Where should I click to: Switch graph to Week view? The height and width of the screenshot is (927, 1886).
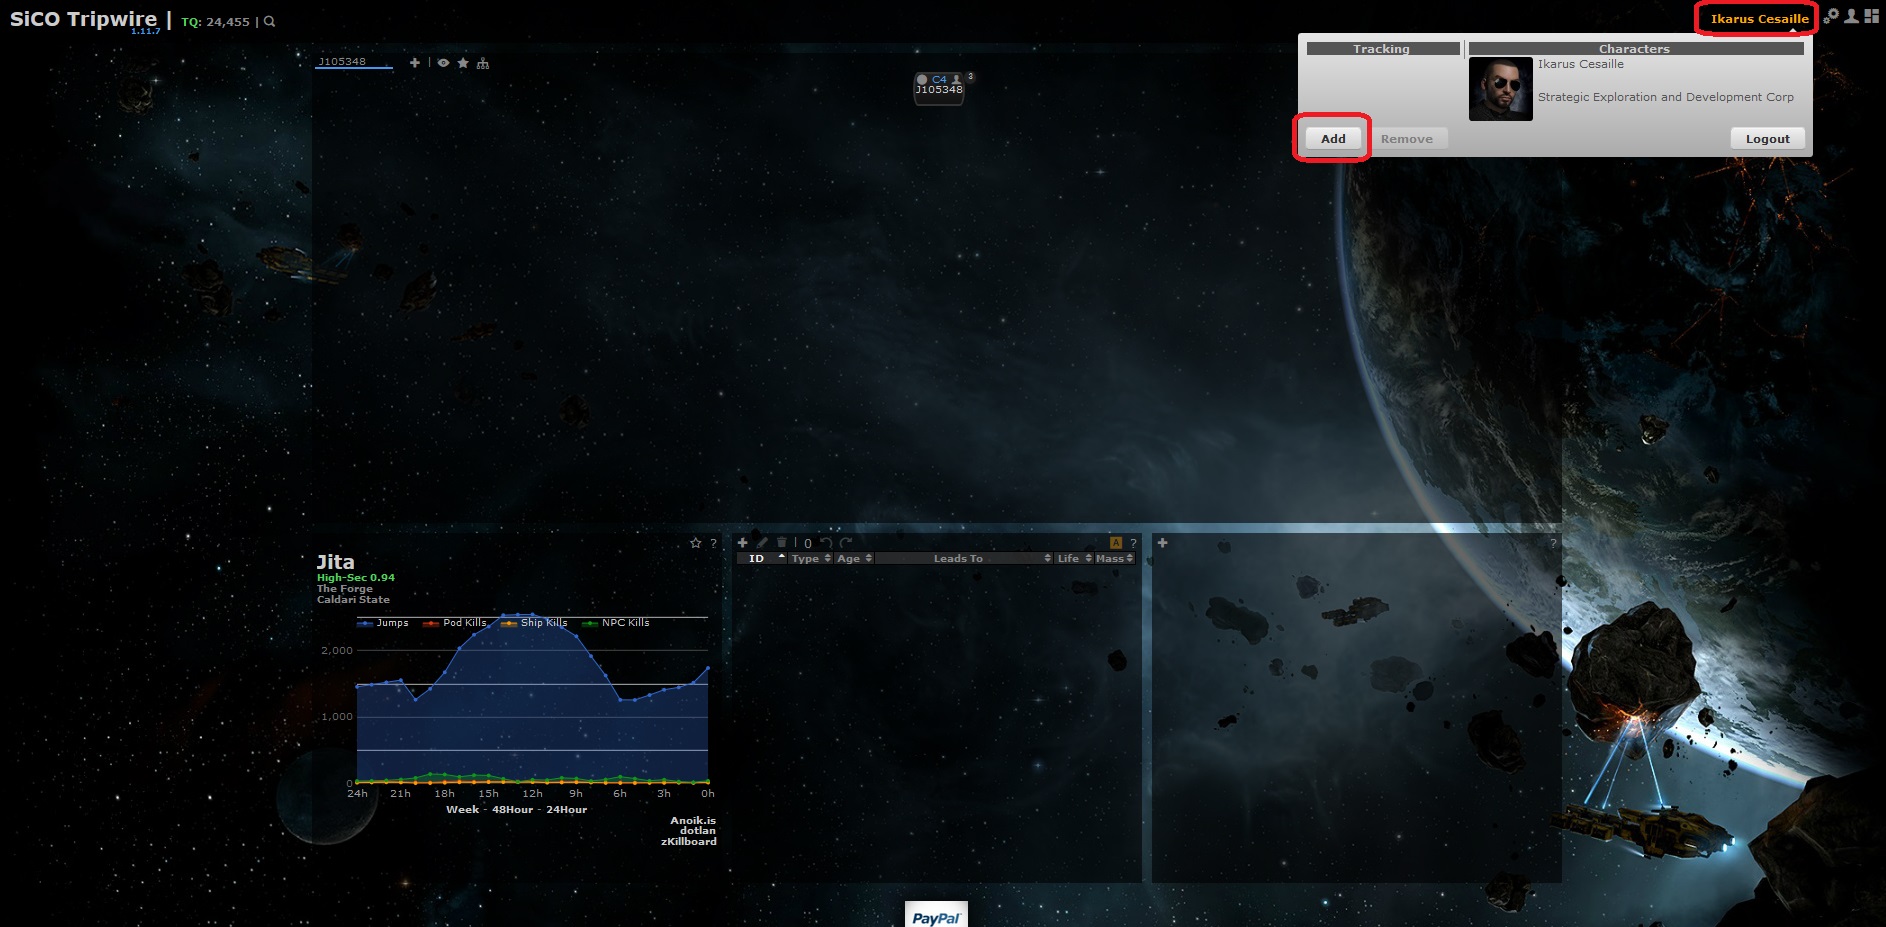[462, 809]
